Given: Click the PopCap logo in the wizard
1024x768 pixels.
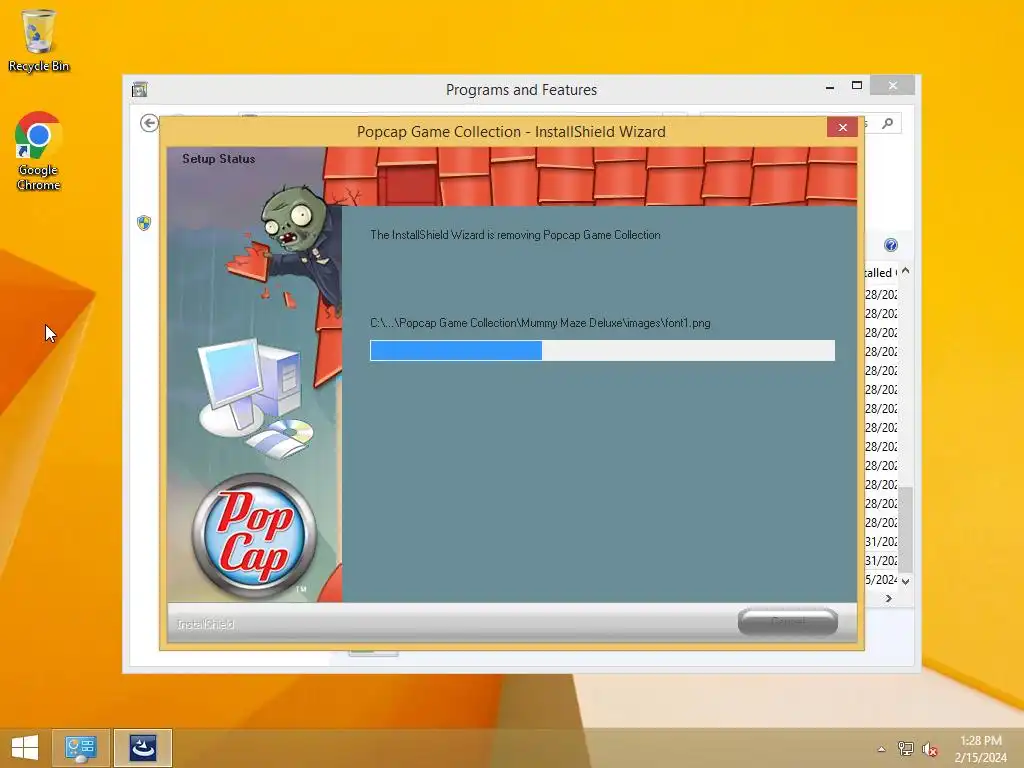Looking at the screenshot, I should [255, 536].
